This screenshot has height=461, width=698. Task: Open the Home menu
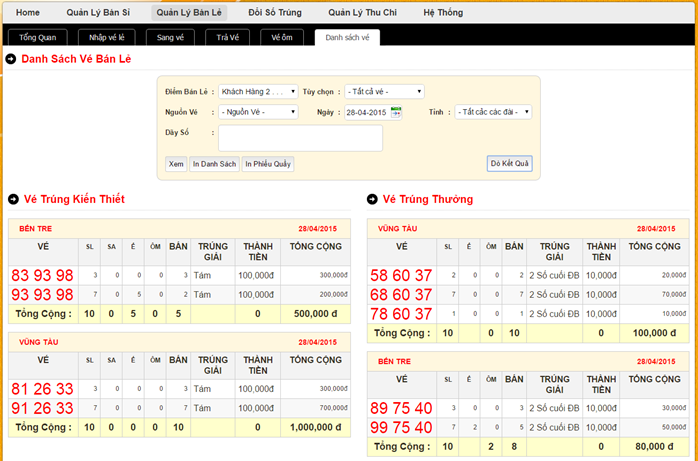point(28,13)
